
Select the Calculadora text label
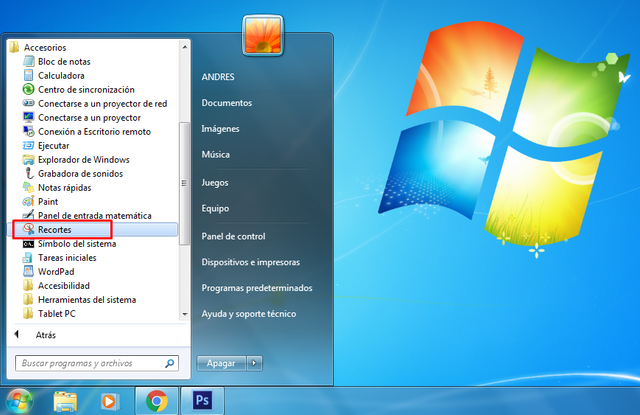(x=61, y=75)
